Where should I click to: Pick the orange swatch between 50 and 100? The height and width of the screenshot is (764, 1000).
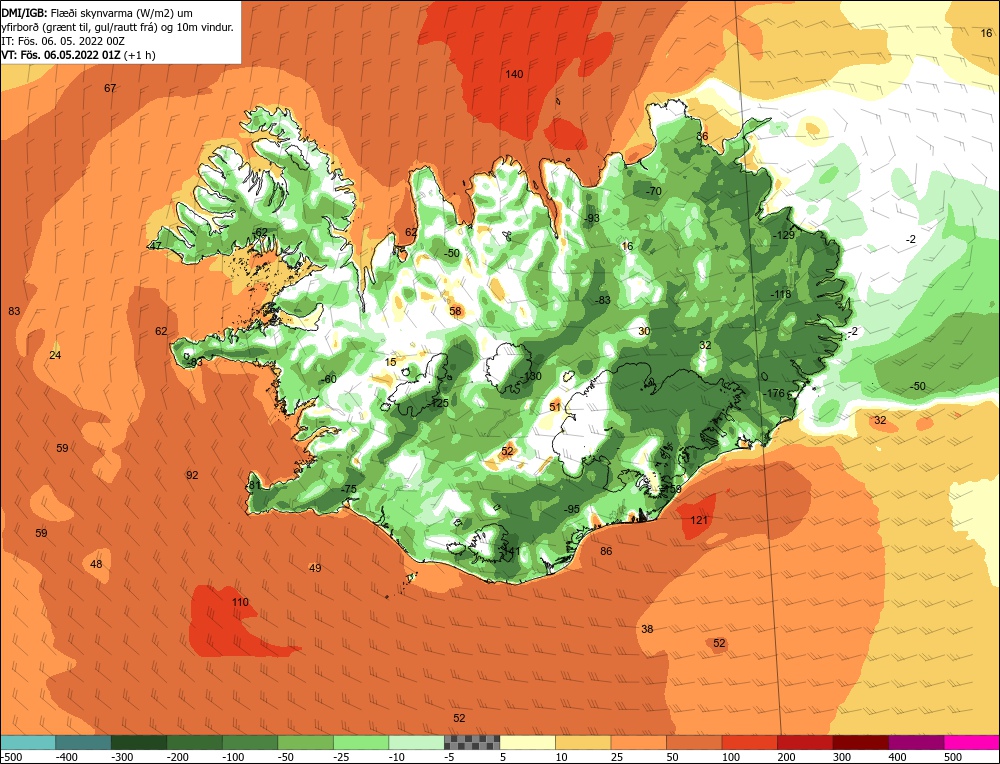694,742
